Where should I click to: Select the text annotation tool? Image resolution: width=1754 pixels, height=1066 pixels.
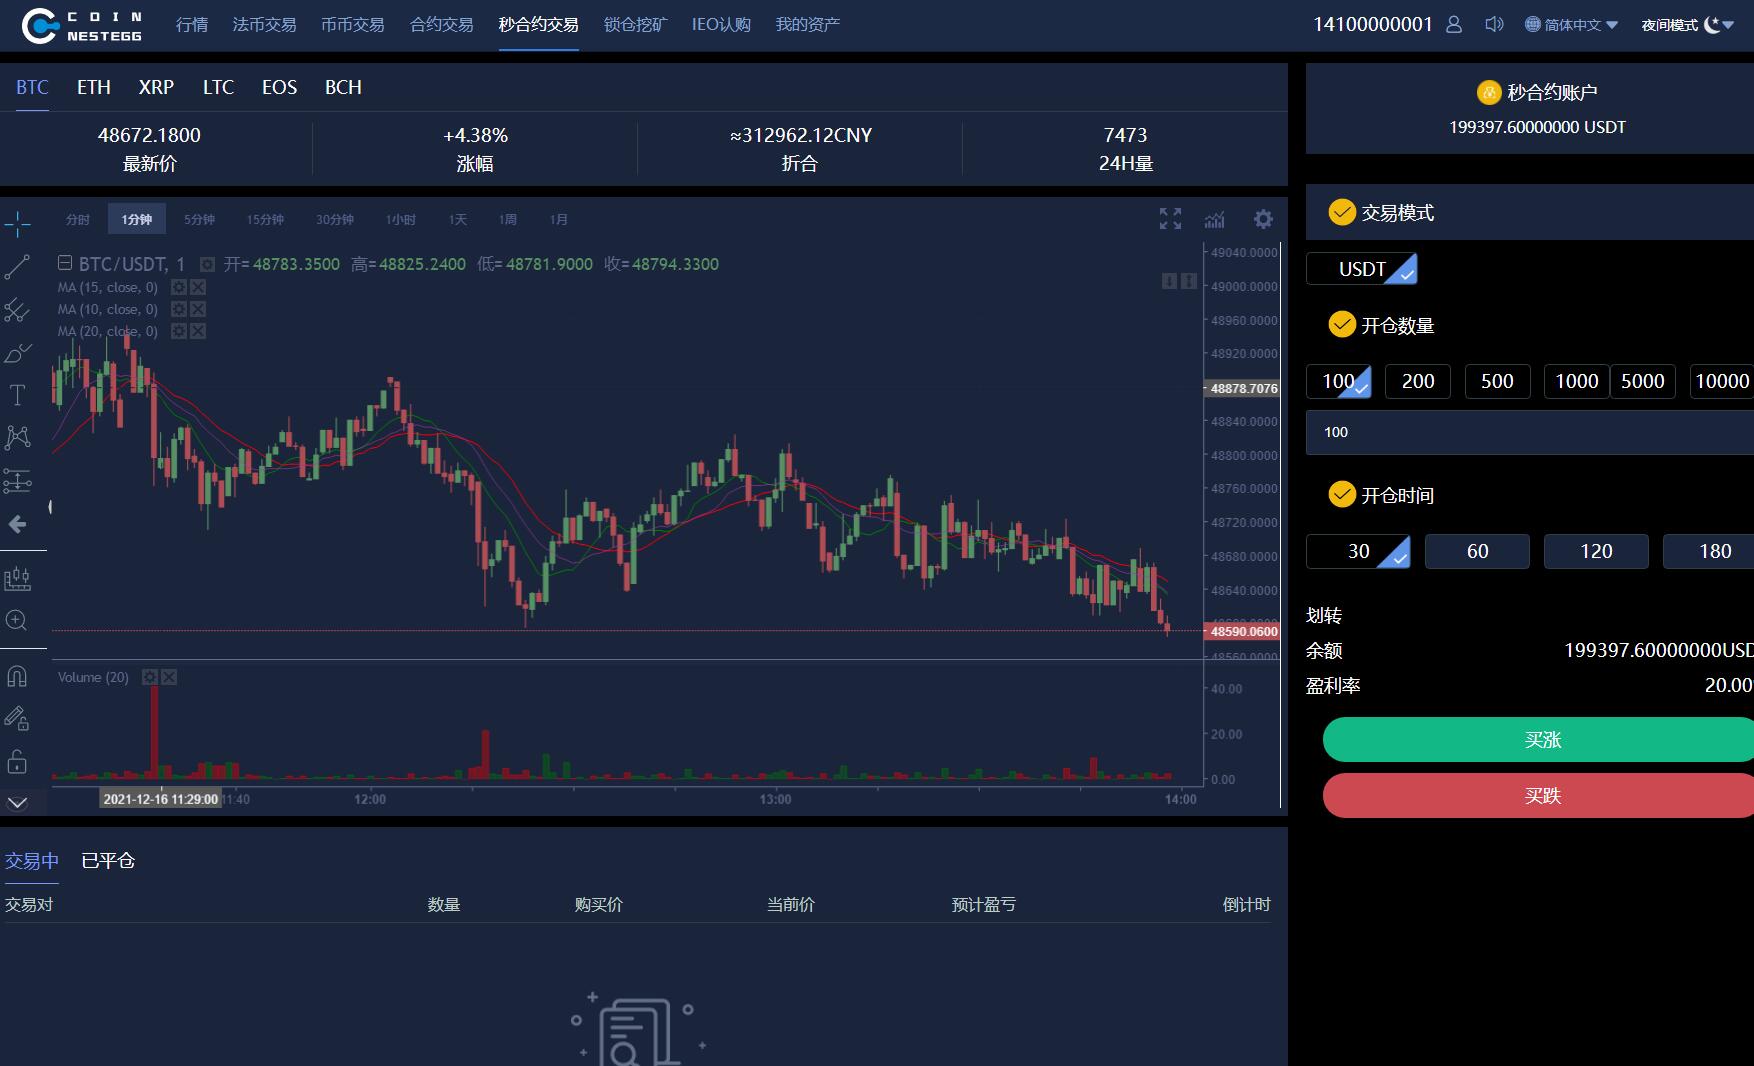(17, 395)
